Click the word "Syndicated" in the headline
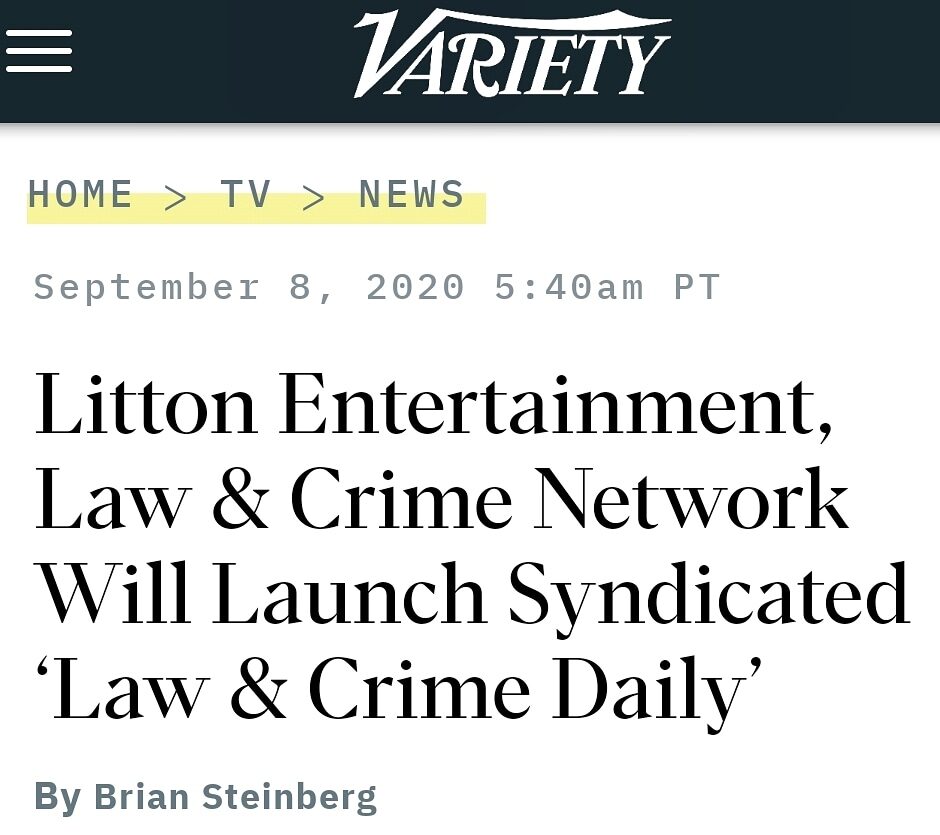The image size is (940, 835). tap(708, 594)
